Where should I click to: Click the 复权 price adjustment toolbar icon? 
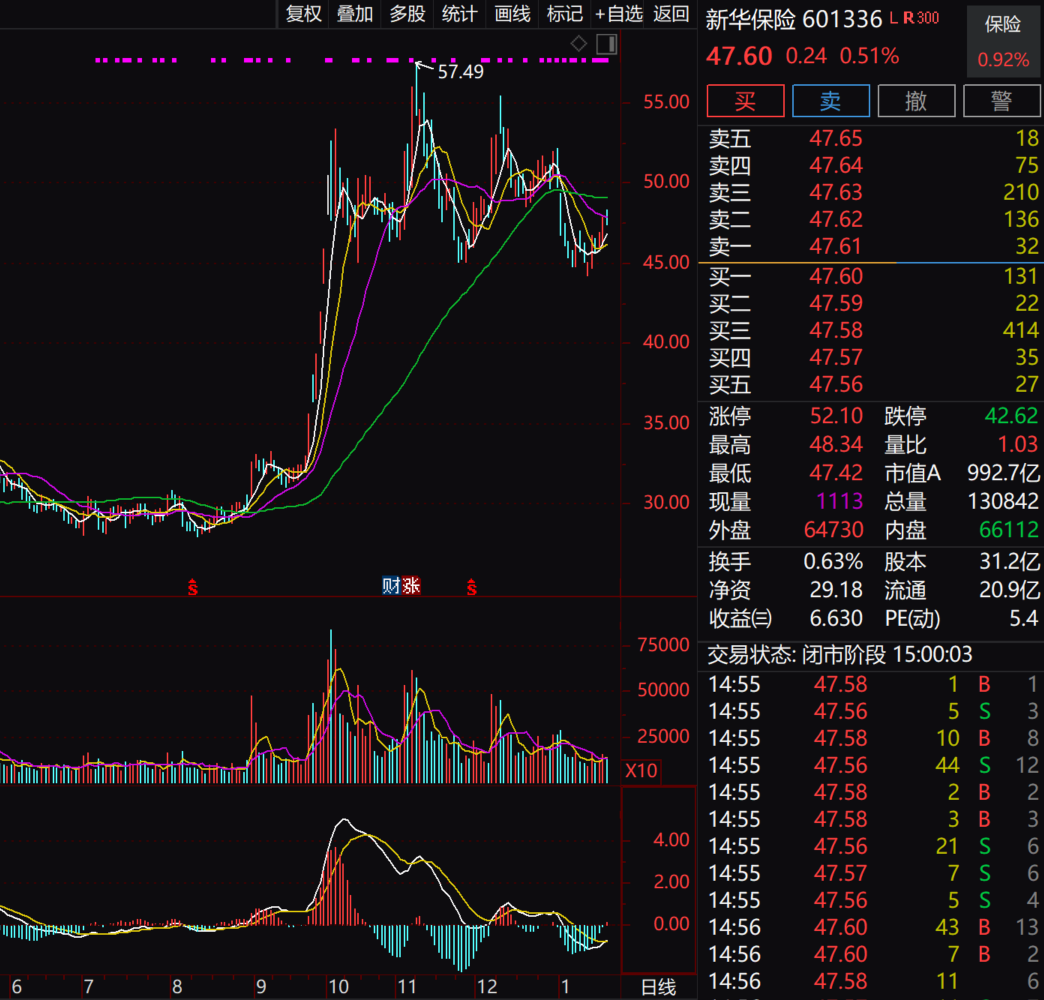point(302,15)
